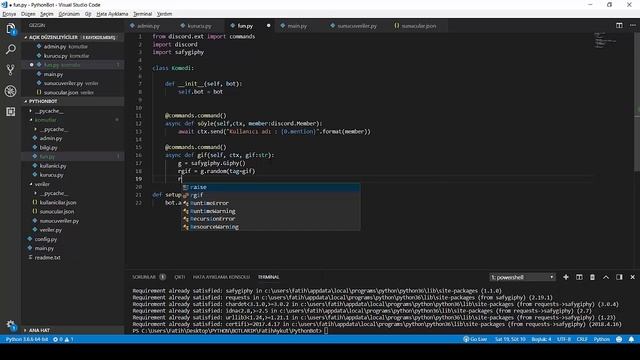640x360 pixels.
Task: Collapse the AÇIK DÜZENLEYİCİLER section
Action: (73, 37)
